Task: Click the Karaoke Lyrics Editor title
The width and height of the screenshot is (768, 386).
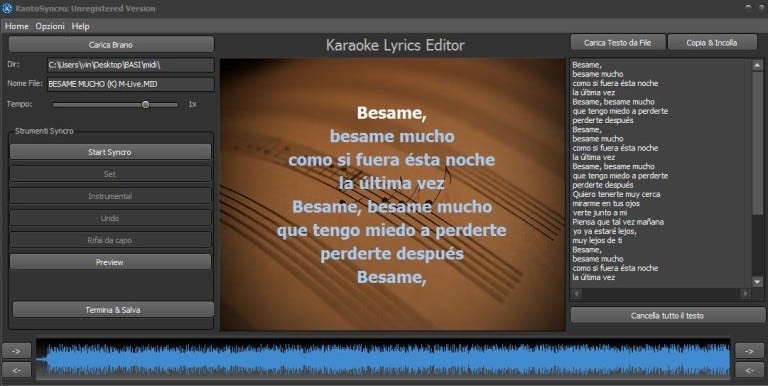Action: point(395,45)
